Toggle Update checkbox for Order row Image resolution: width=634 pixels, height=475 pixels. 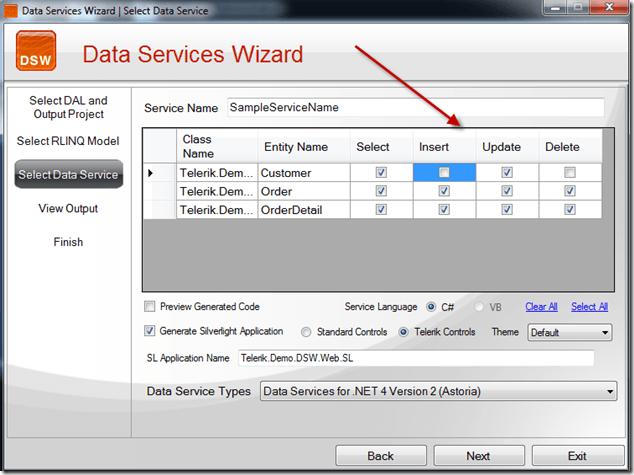(x=507, y=191)
